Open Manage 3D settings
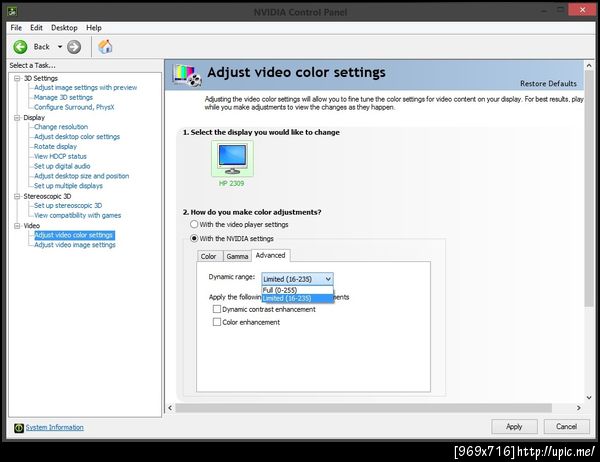Viewport: 600px width, 462px height. (x=63, y=97)
